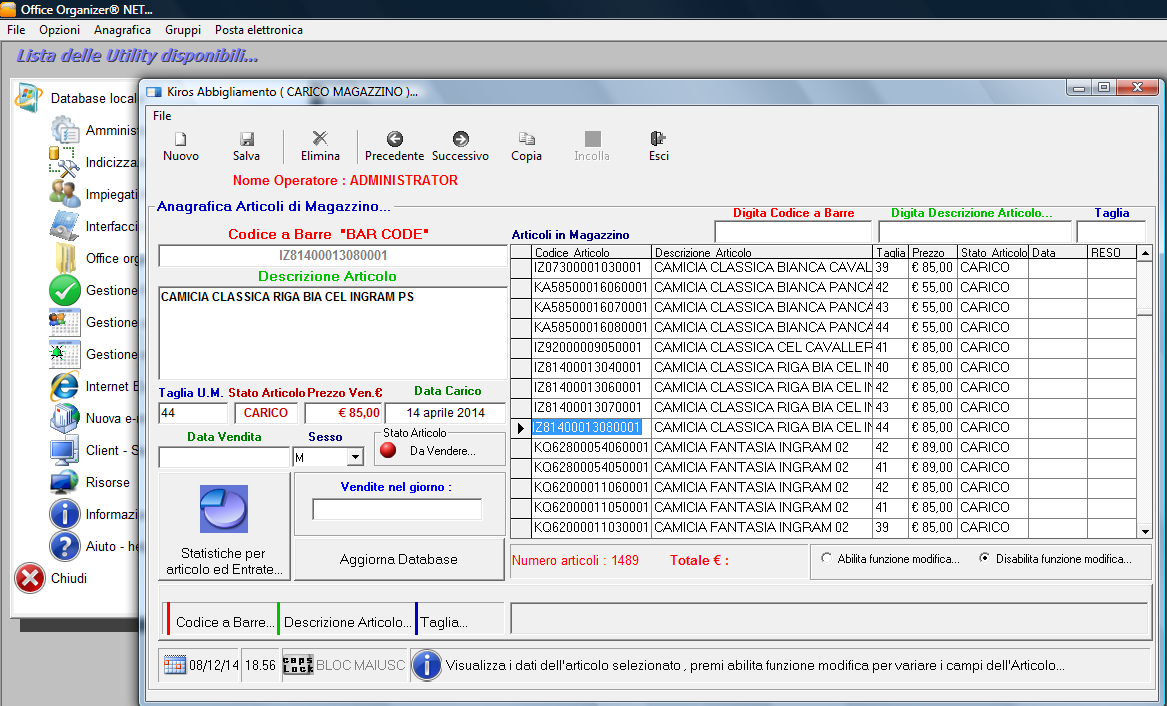
Task: Open the Posta elettronica menu
Action: [x=259, y=30]
